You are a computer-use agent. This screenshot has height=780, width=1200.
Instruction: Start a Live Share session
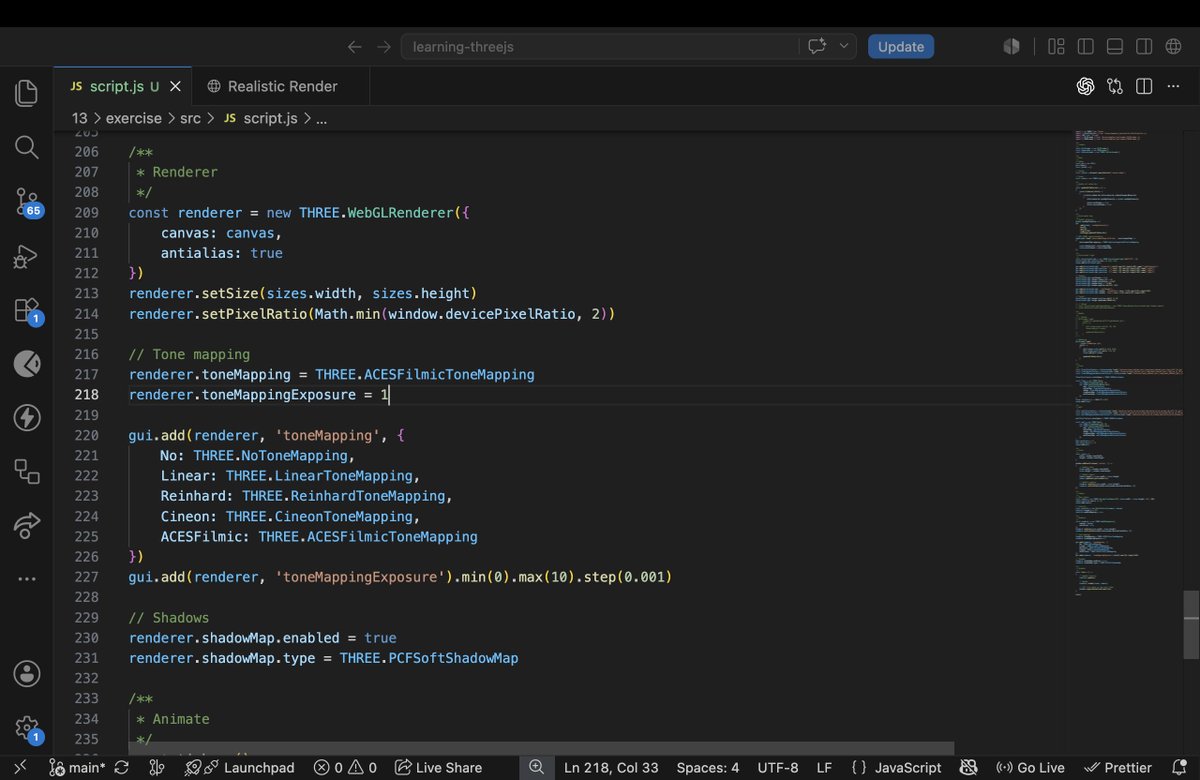point(438,768)
